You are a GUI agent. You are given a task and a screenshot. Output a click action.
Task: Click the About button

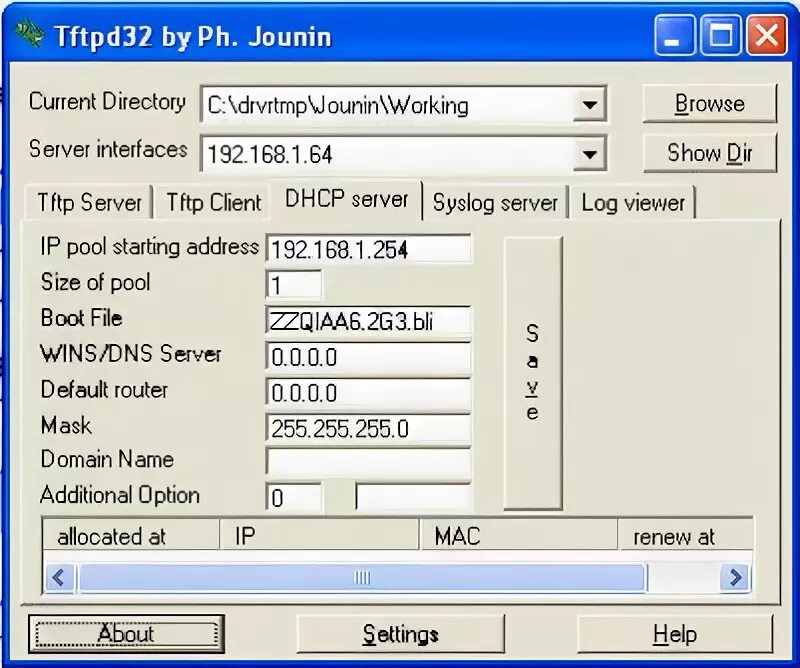click(126, 634)
